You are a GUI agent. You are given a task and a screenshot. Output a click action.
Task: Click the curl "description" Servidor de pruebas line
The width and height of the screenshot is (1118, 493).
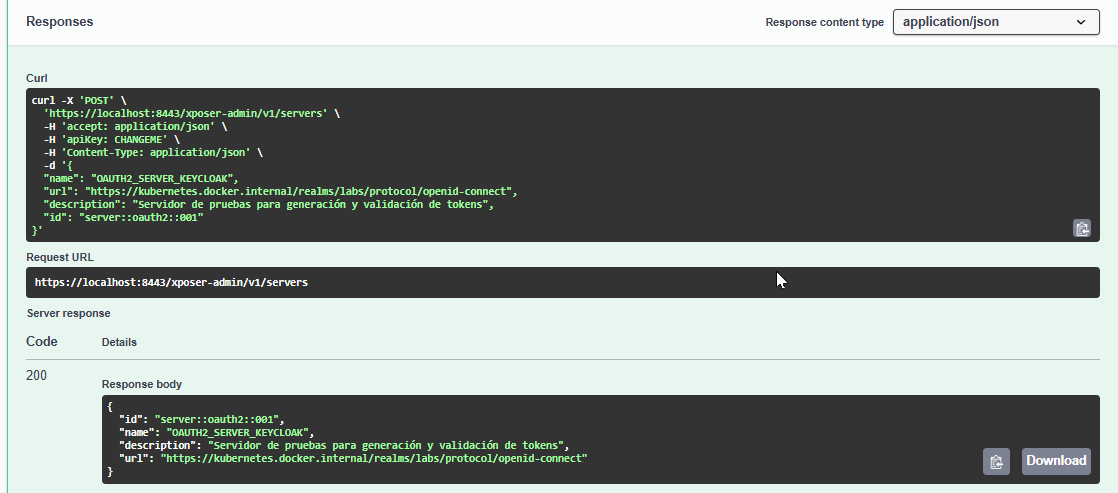click(x=269, y=205)
